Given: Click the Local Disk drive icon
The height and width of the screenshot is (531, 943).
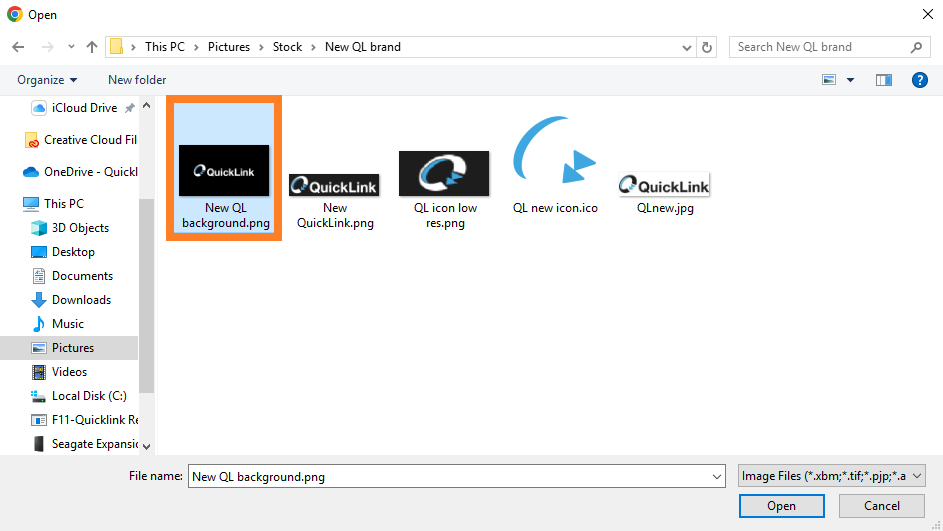Looking at the screenshot, I should (39, 396).
